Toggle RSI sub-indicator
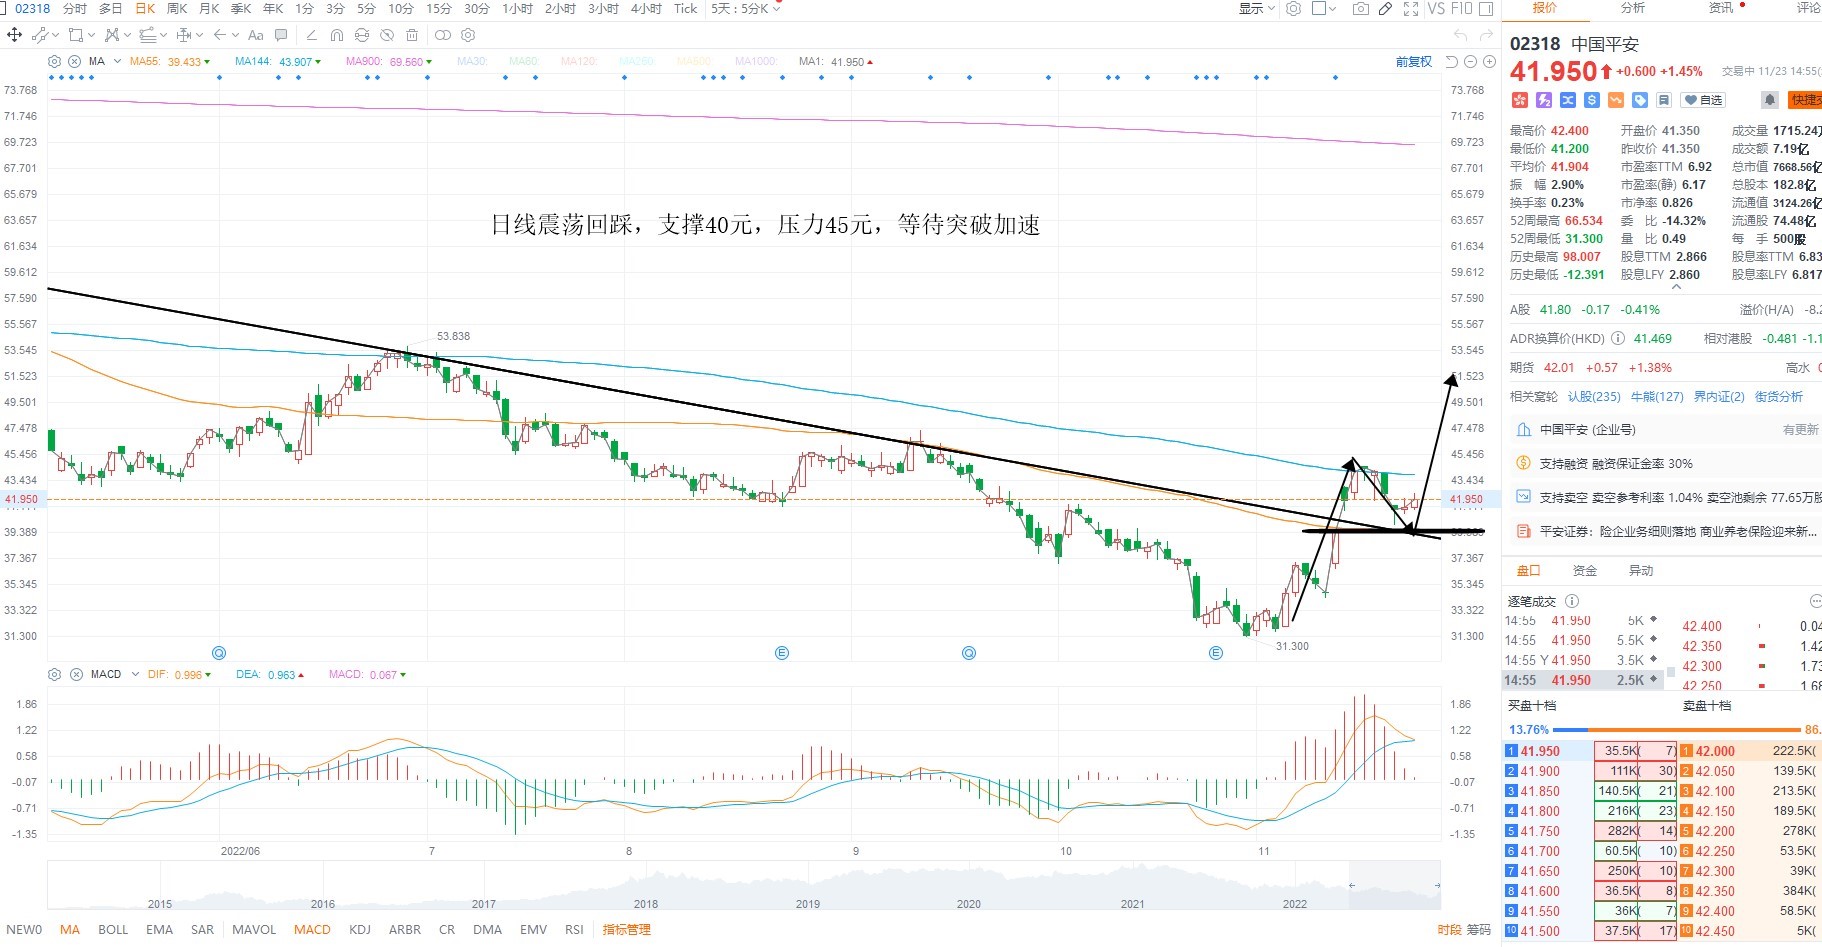 click(574, 930)
